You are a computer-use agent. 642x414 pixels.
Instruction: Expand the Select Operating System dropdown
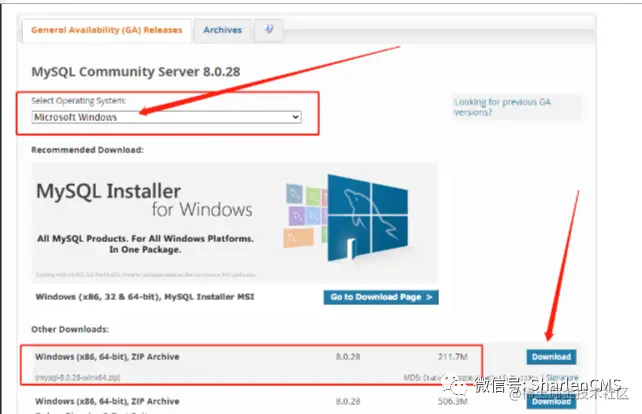click(x=166, y=117)
